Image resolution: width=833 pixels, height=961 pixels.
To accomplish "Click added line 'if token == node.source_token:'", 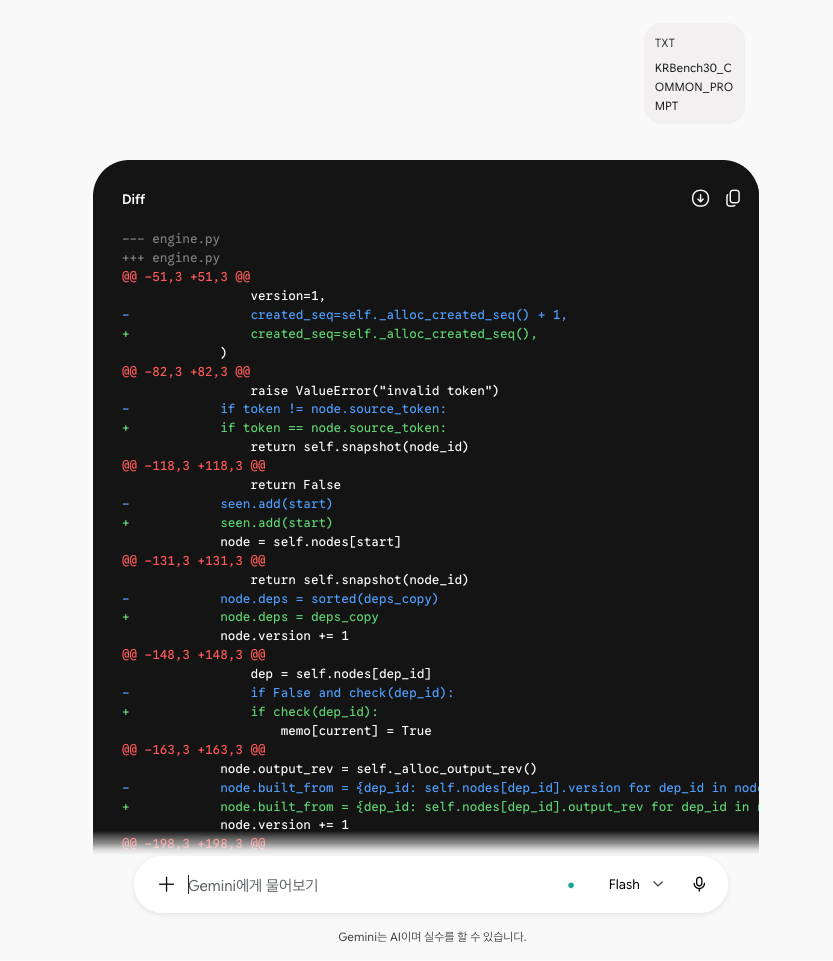I will [333, 428].
